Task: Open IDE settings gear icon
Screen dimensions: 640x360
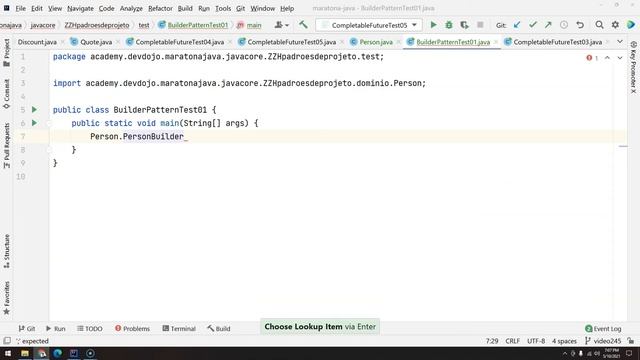Action: 615,25
